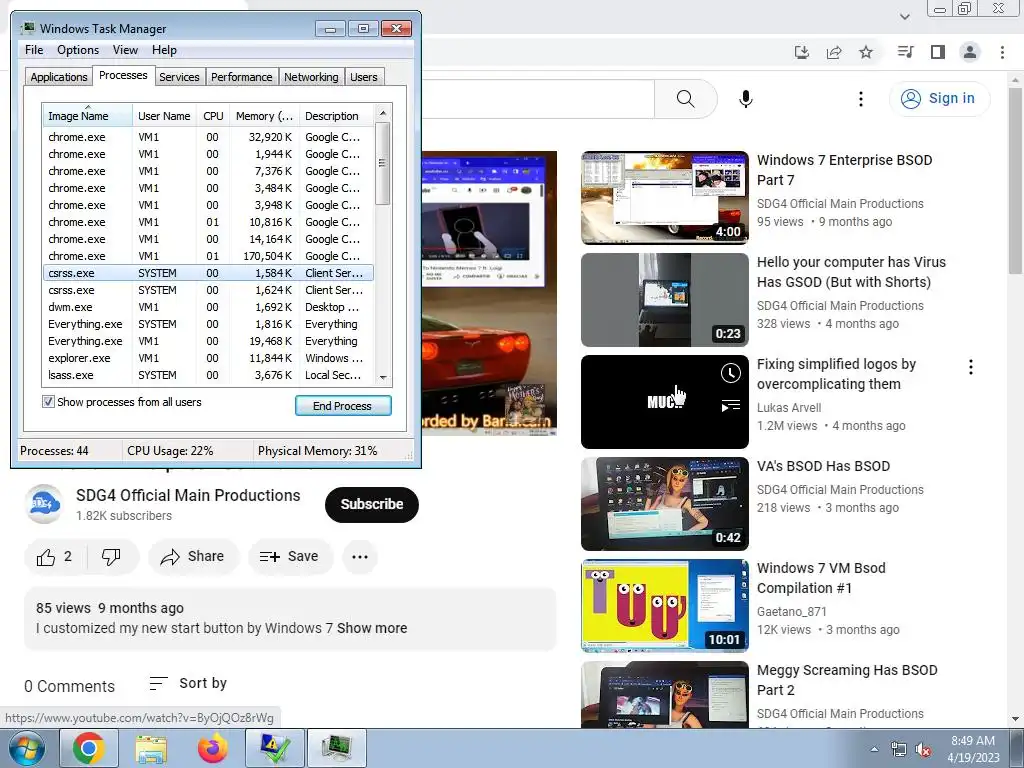Open Sort by comments dropdown
This screenshot has width=1024, height=768.
[187, 684]
